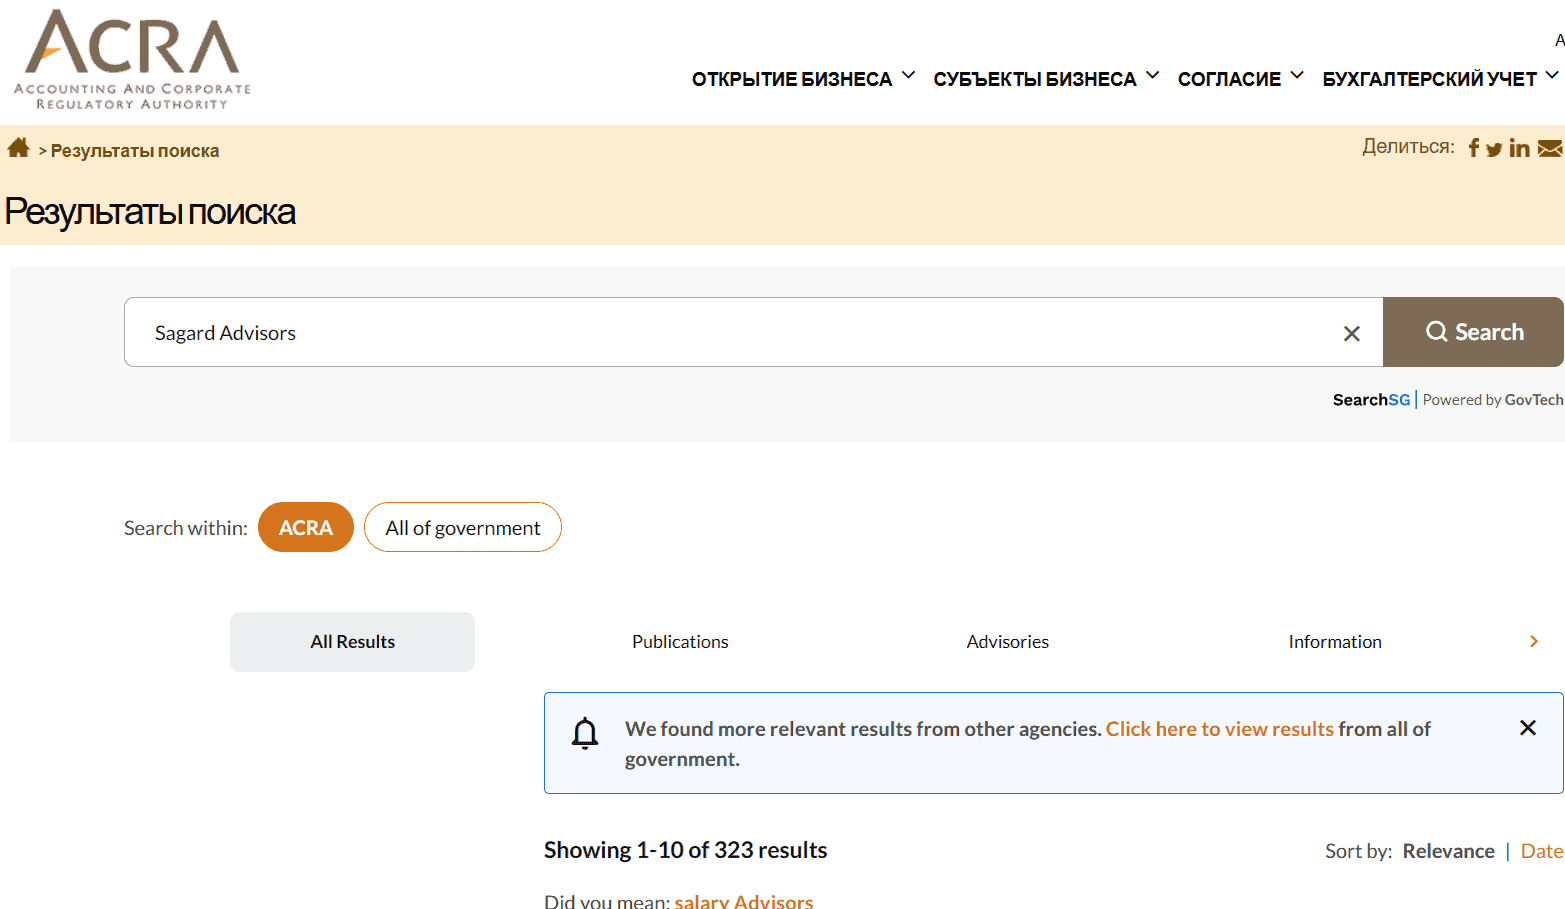Viewport: 1565px width, 909px height.
Task: Expand the ОТКРЫТИЕ БИЗНЕСА menu
Action: coord(803,79)
